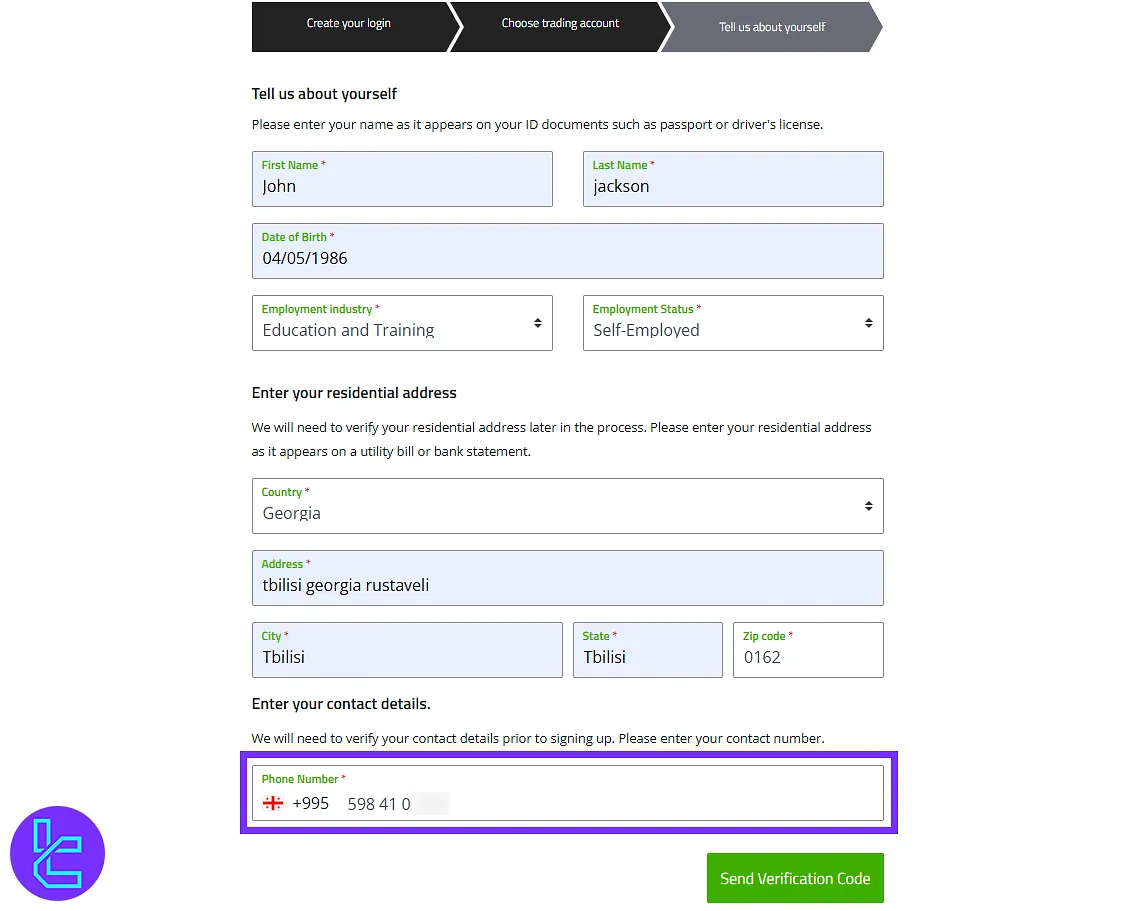The image size is (1137, 911).
Task: Click the Date of Birth field
Action: pos(567,251)
